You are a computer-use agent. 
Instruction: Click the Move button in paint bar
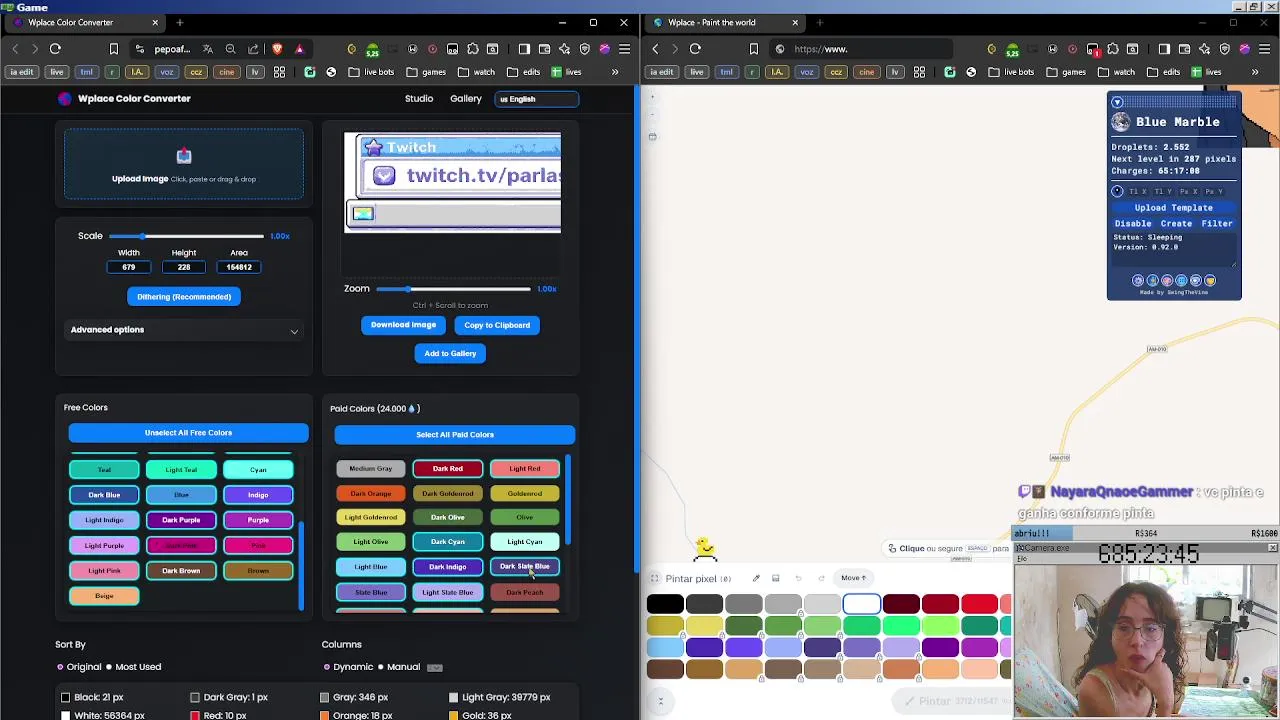(x=853, y=578)
